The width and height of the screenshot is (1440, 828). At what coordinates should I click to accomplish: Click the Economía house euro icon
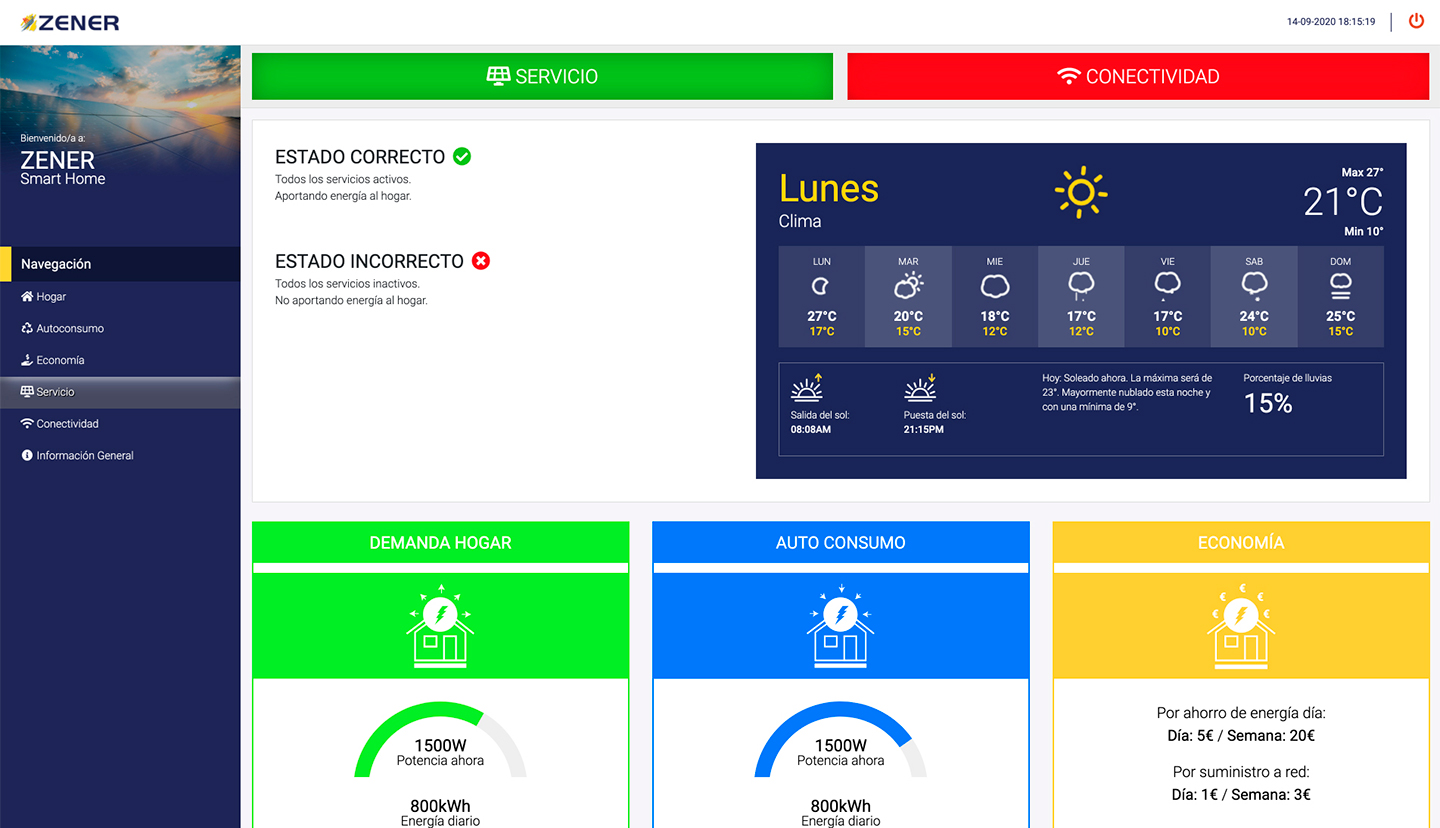click(x=1240, y=627)
